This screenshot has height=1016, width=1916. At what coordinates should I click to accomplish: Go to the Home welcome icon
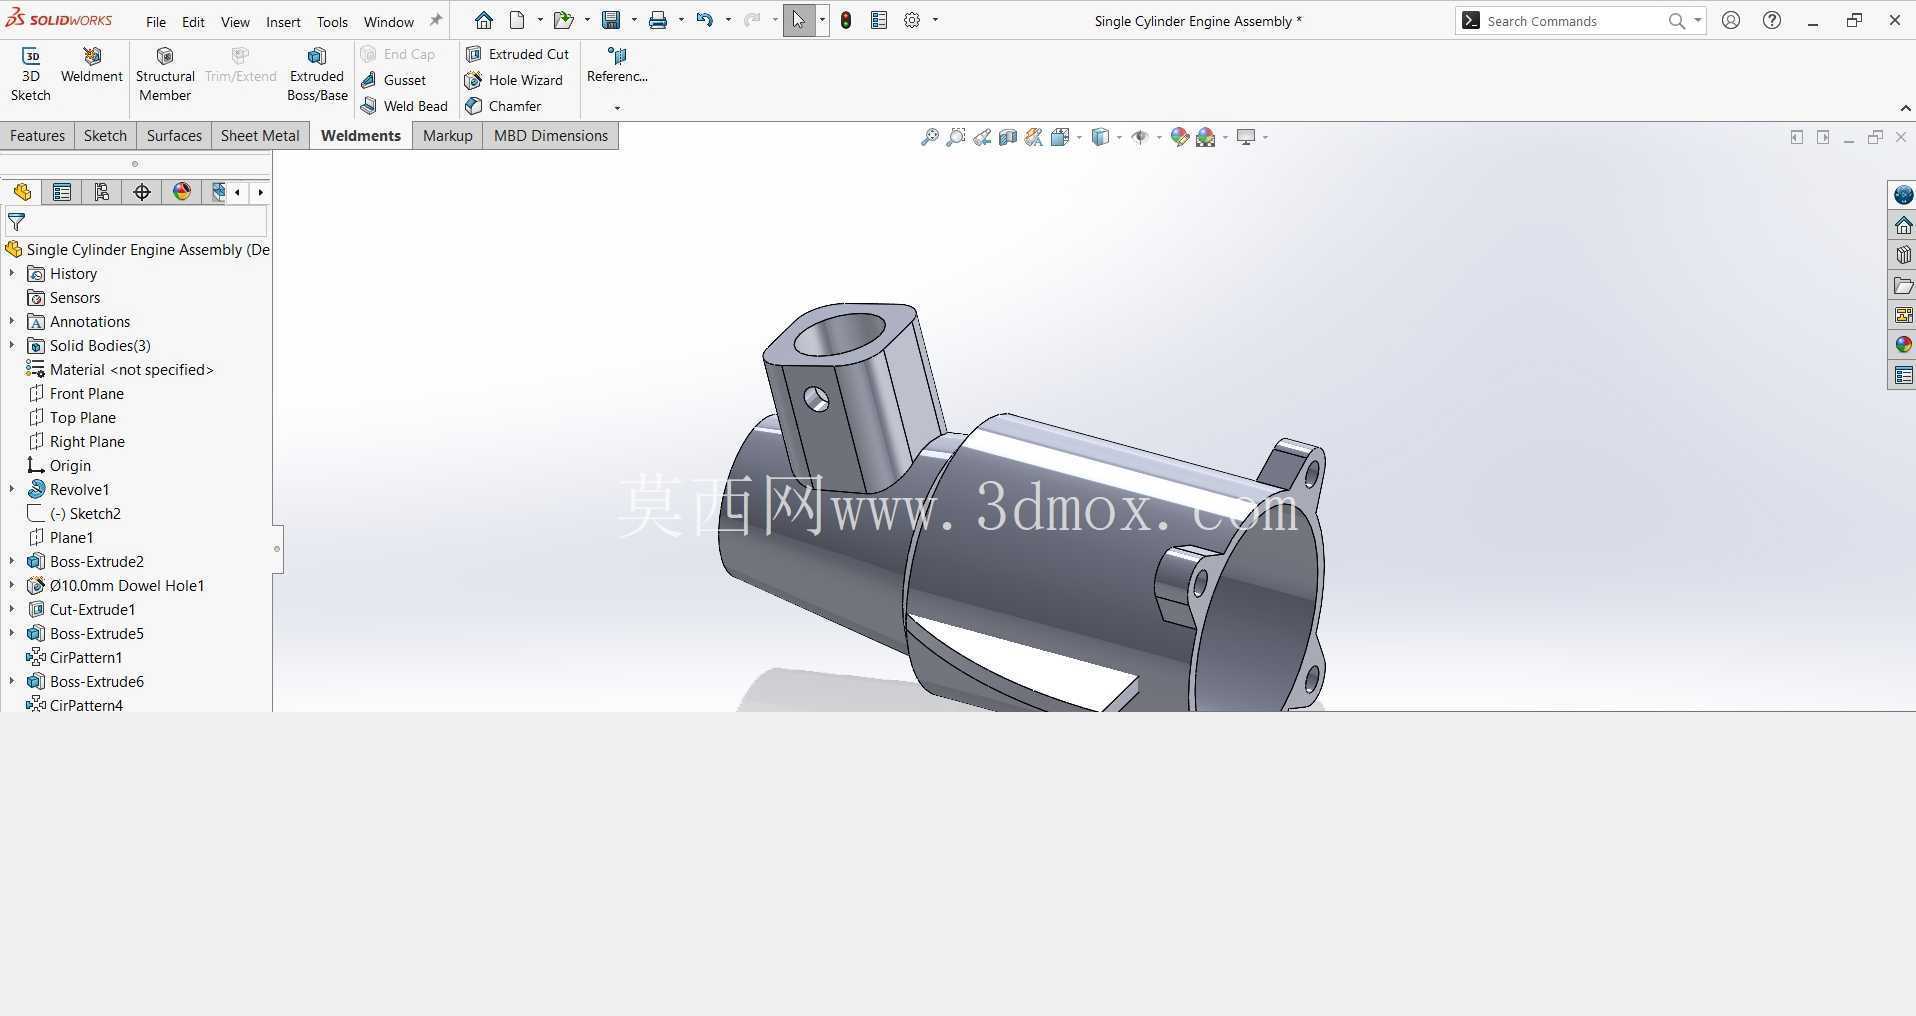[484, 20]
